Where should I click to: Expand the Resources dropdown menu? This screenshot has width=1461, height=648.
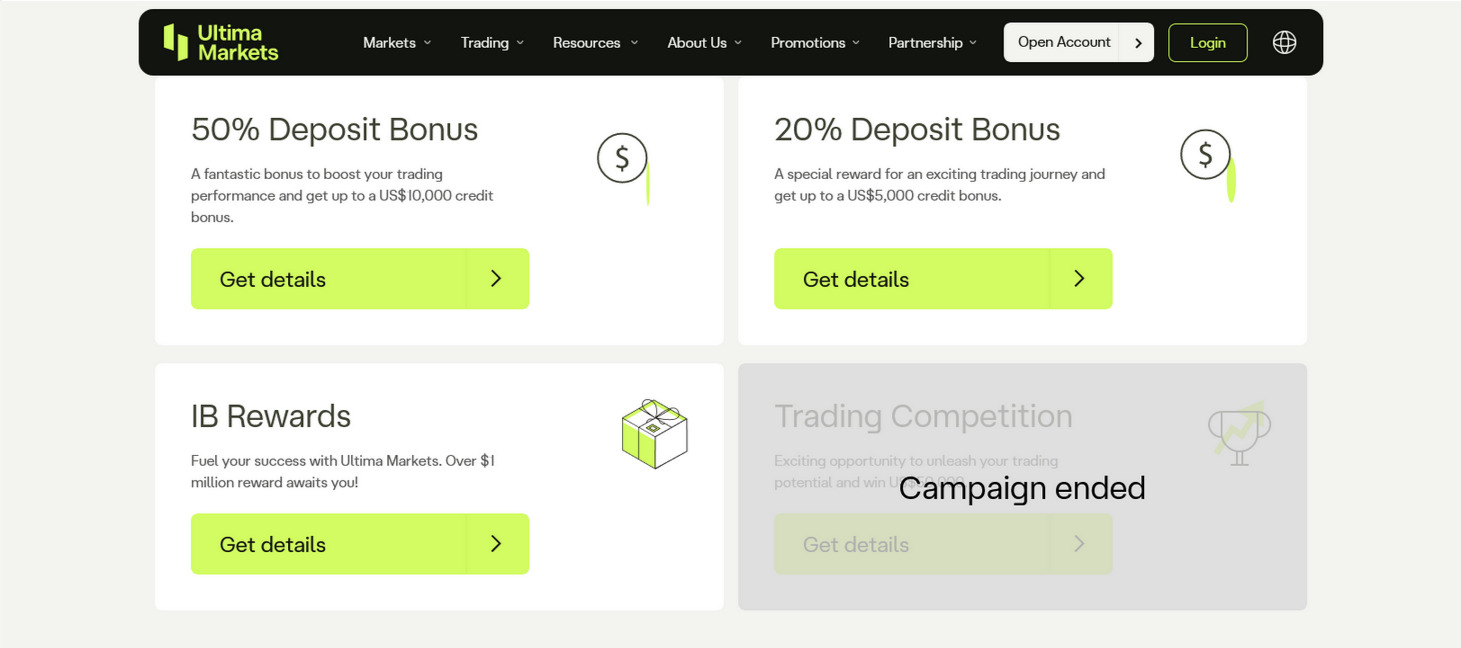[595, 43]
